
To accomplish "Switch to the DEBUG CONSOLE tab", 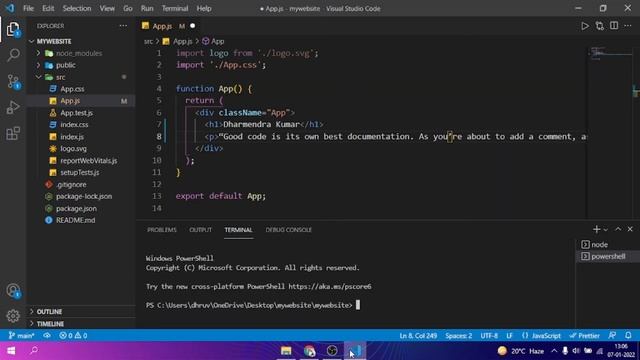I will click(288, 230).
